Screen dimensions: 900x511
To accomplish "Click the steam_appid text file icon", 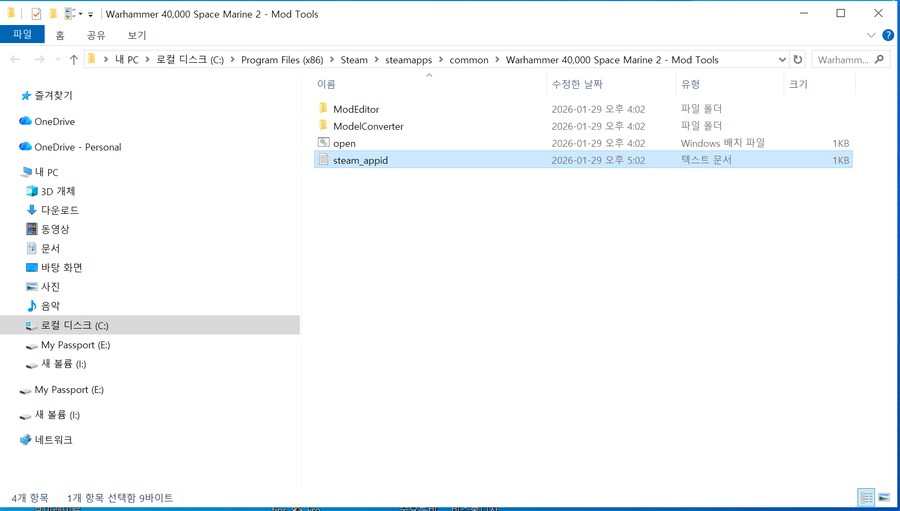I will (323, 160).
